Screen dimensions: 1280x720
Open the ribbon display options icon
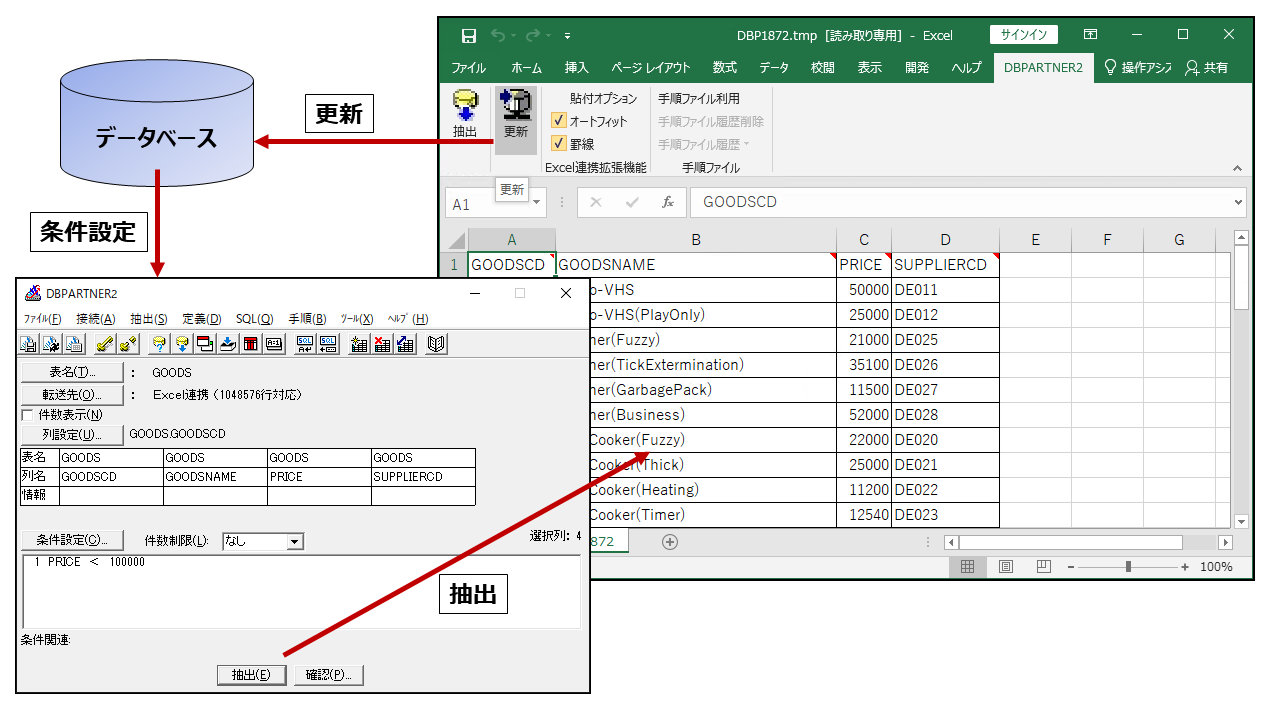1090,35
